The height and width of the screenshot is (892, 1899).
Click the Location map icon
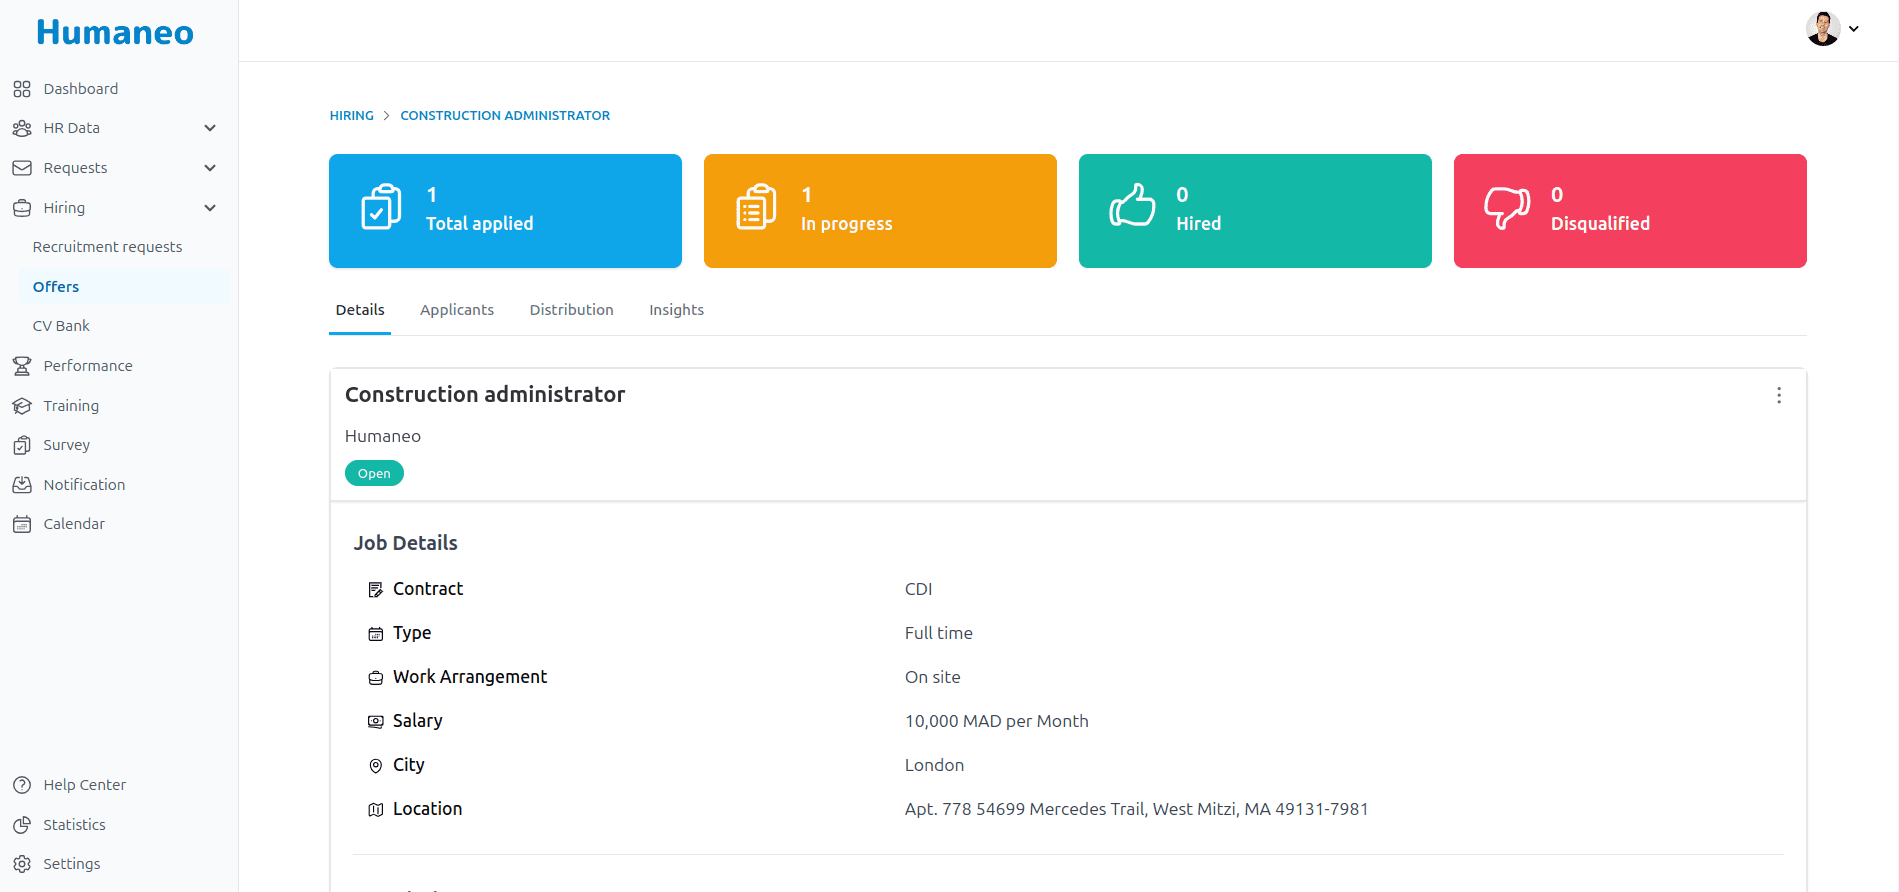point(376,810)
